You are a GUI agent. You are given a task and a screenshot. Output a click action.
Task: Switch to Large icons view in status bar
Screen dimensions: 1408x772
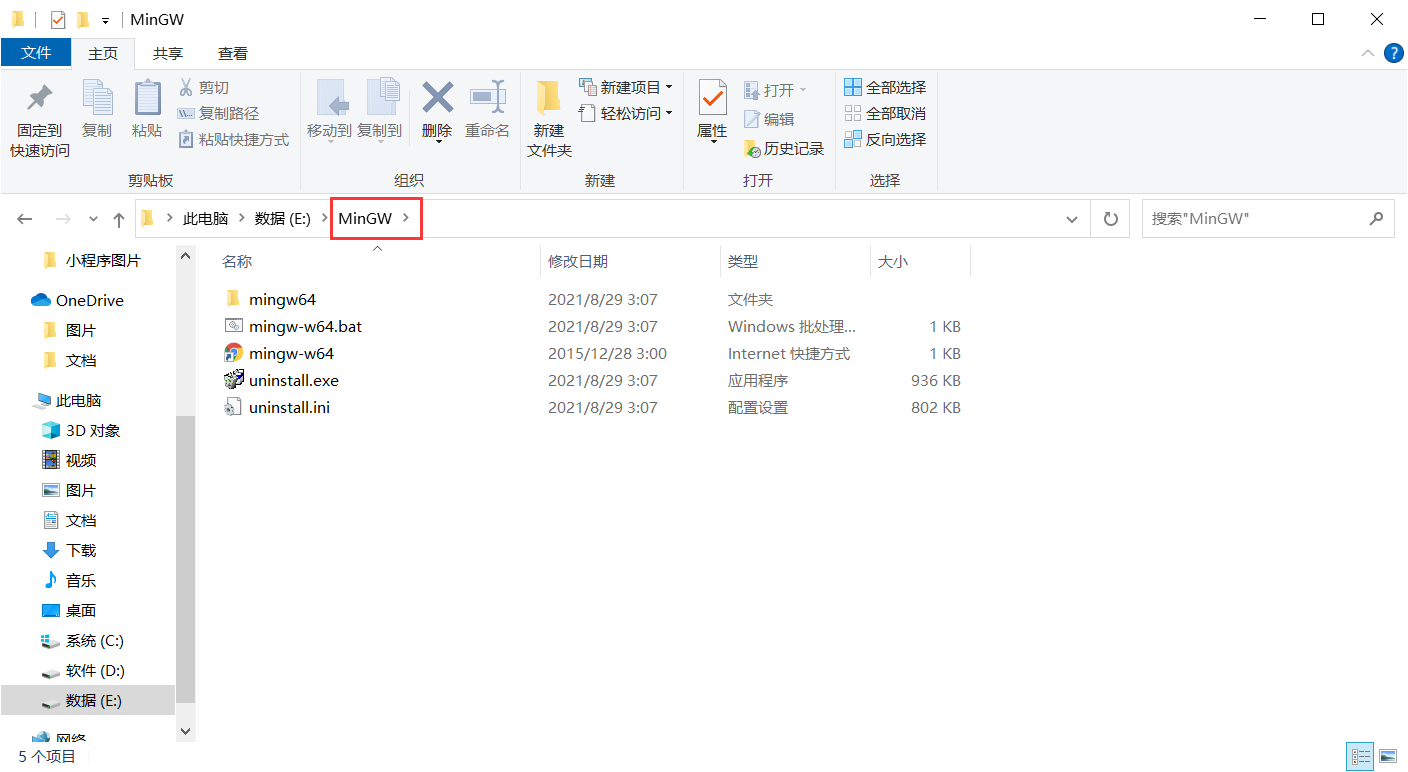click(1387, 756)
